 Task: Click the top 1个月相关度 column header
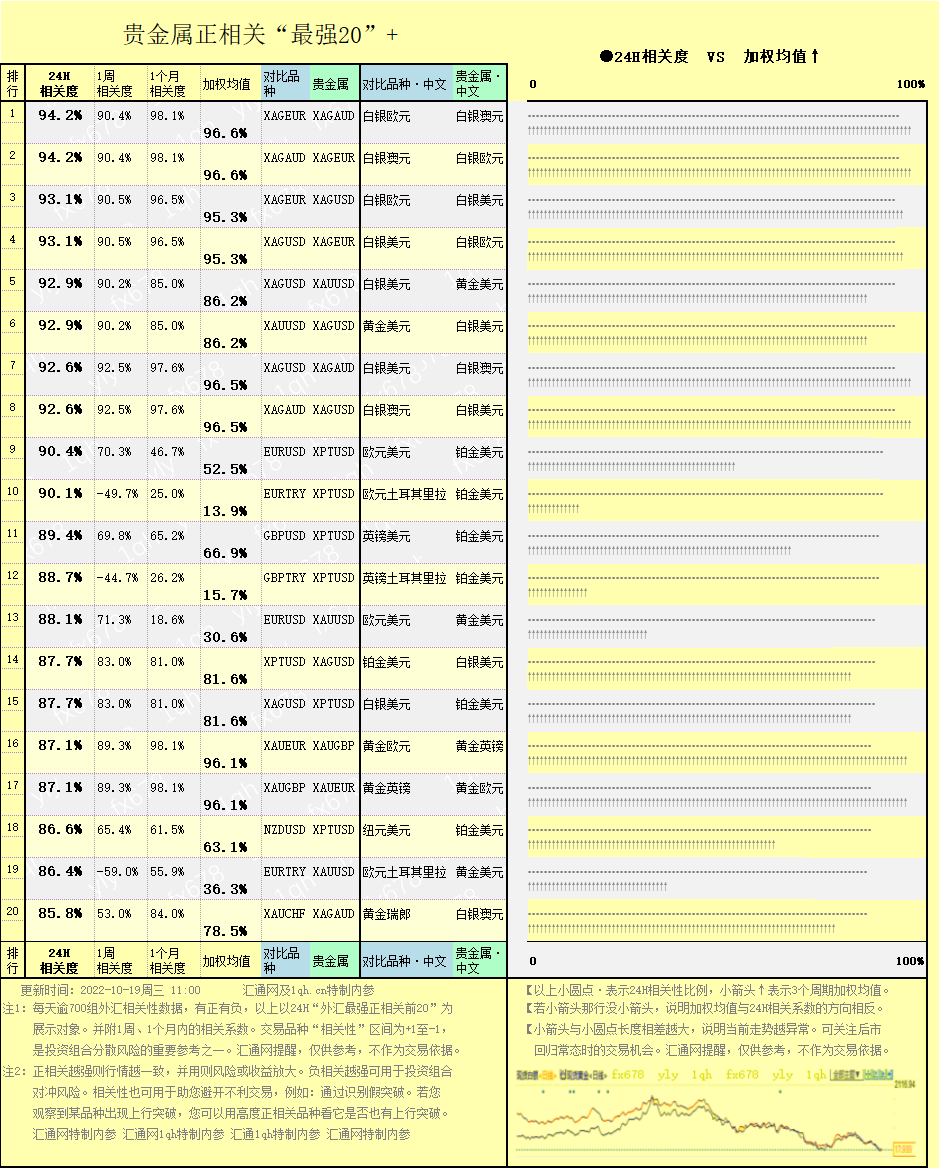click(x=167, y=83)
